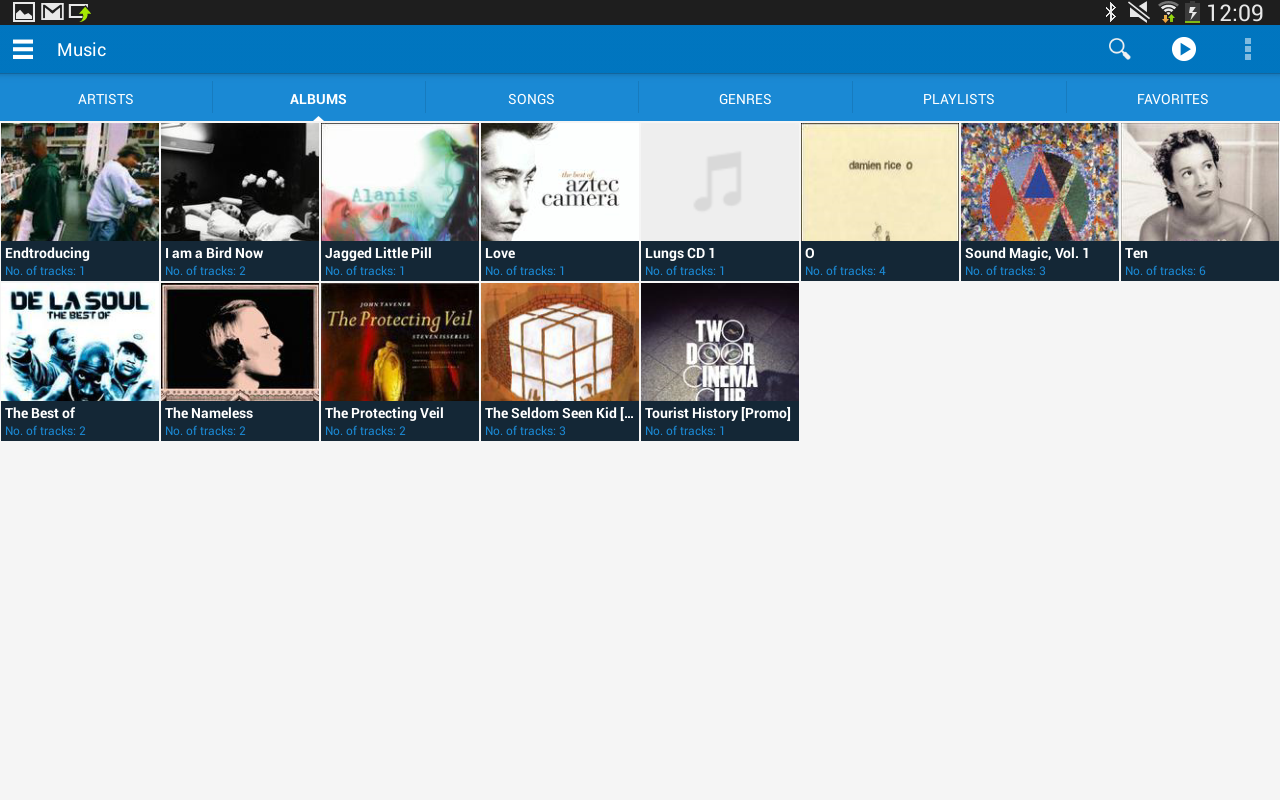The image size is (1280, 800).
Task: Click the 'Endtroducing' album title text
Action: click(47, 253)
